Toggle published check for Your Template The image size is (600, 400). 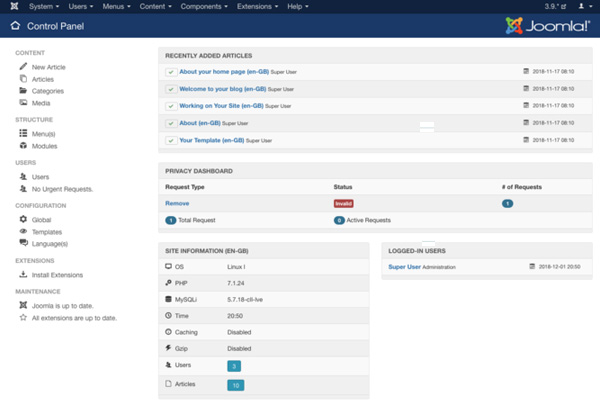(x=171, y=140)
